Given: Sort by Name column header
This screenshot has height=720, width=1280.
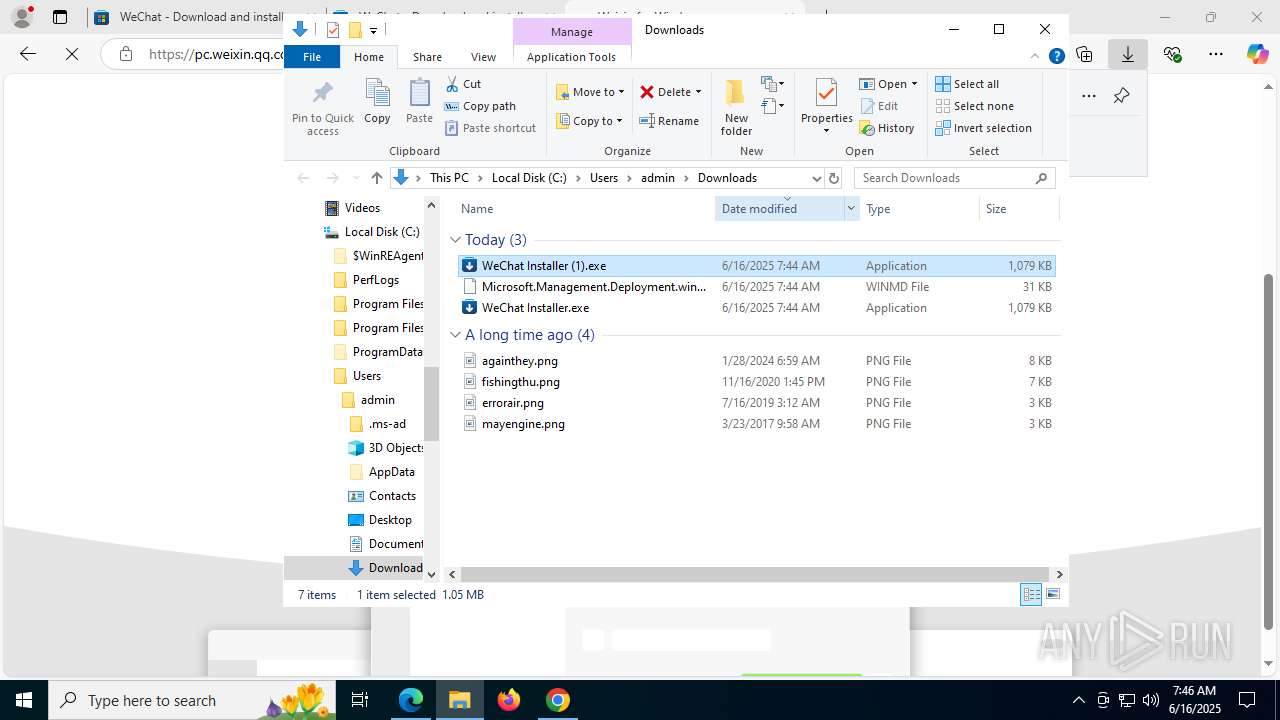Looking at the screenshot, I should pos(477,208).
